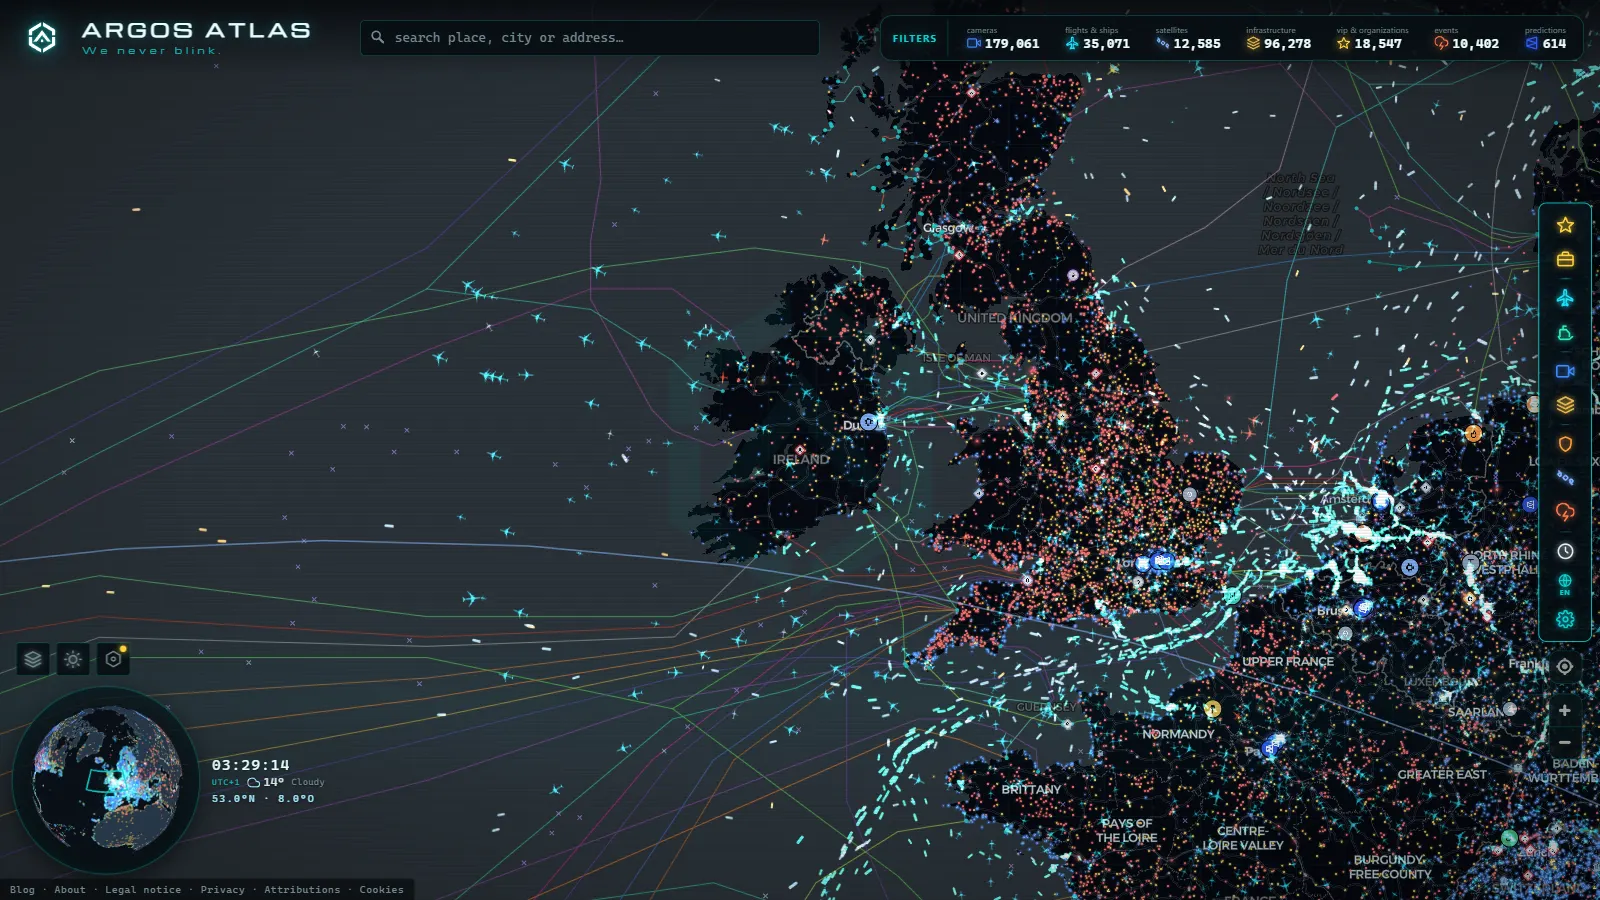Toggle flights & ships filter showing 35,071
Image resolution: width=1600 pixels, height=900 pixels.
(x=1097, y=39)
